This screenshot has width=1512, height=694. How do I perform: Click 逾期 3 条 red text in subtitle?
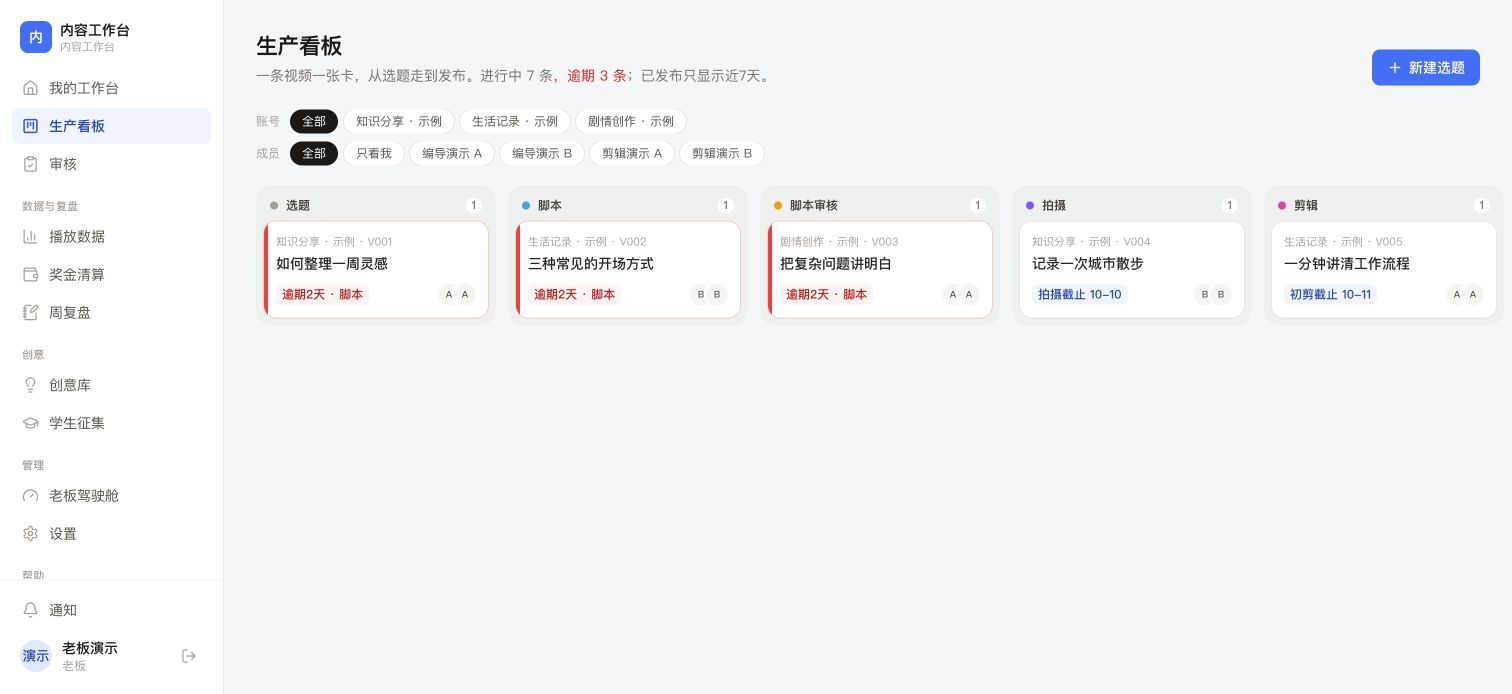pyautogui.click(x=597, y=76)
